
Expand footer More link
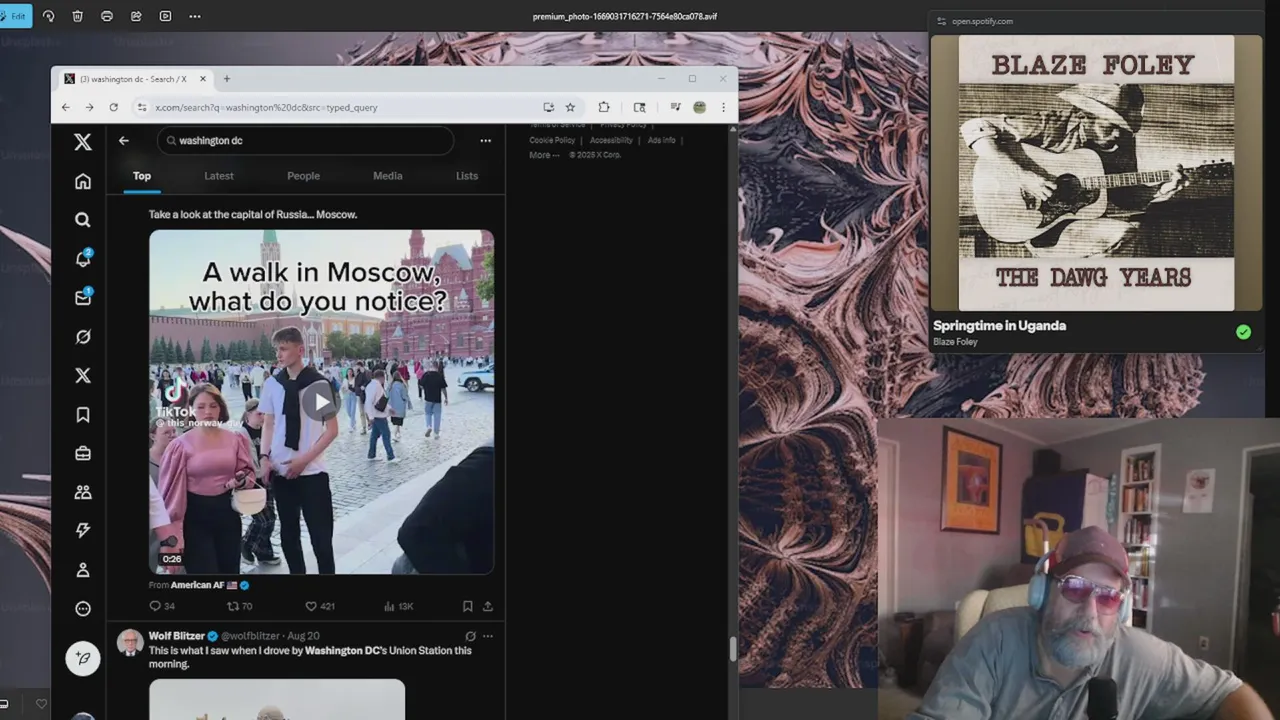544,155
